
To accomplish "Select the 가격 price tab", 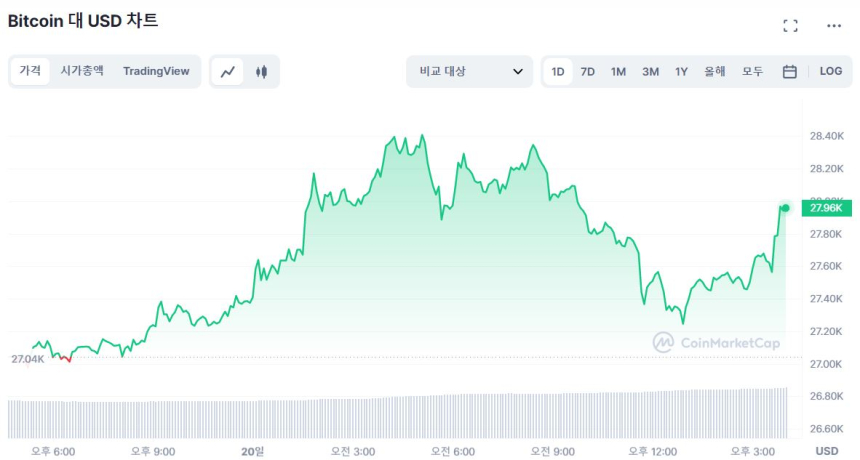I will coord(30,71).
